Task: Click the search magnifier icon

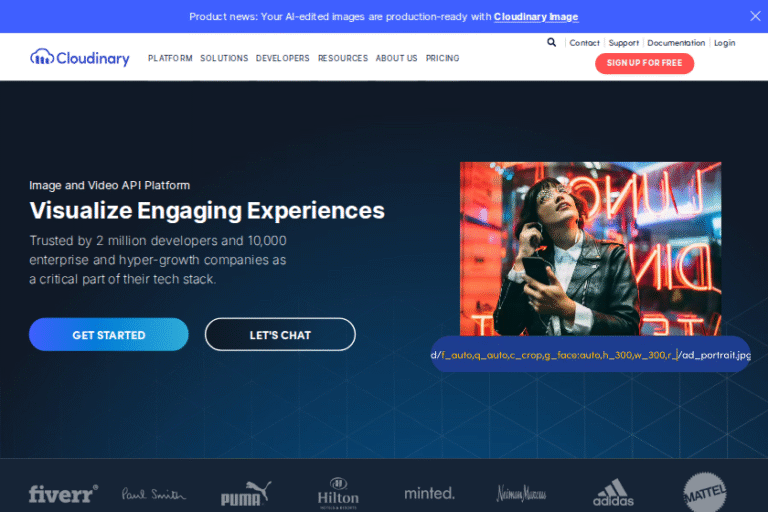Action: (552, 42)
